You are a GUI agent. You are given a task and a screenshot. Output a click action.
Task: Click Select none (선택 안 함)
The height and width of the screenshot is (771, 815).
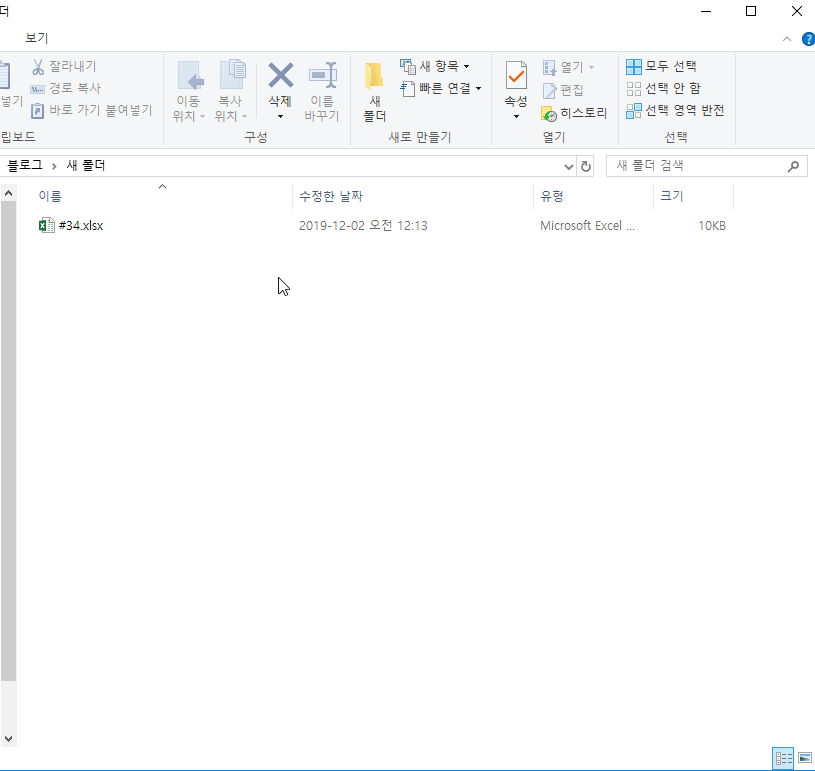click(x=663, y=88)
